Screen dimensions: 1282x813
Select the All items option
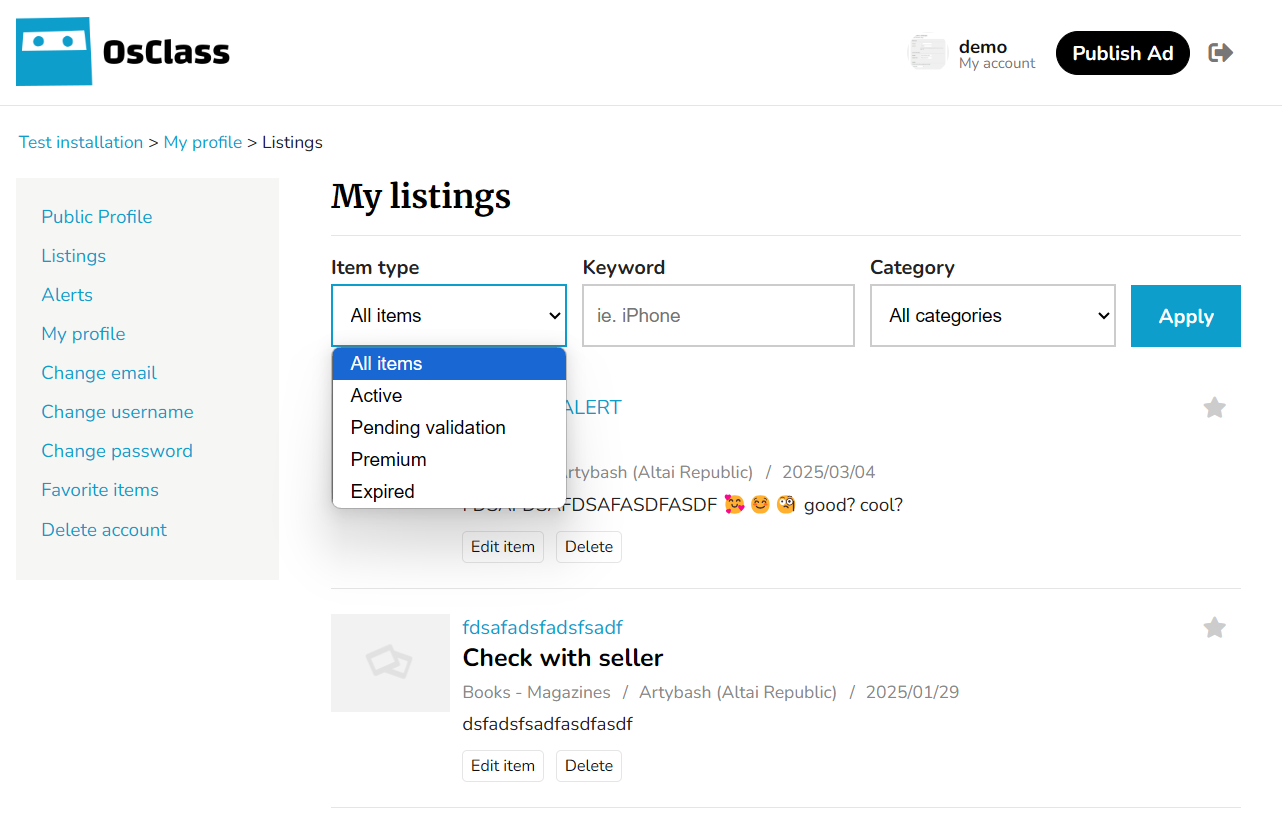click(x=449, y=364)
